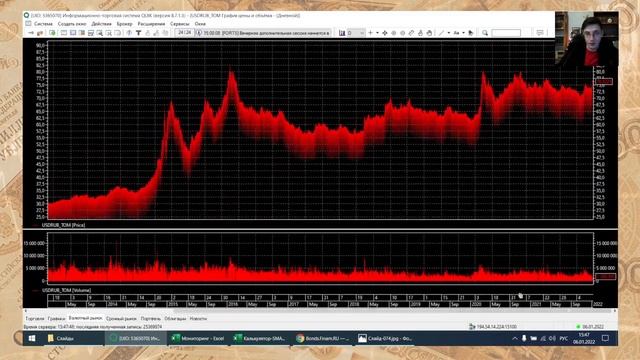Select the crosshair plus tool

pos(371,33)
